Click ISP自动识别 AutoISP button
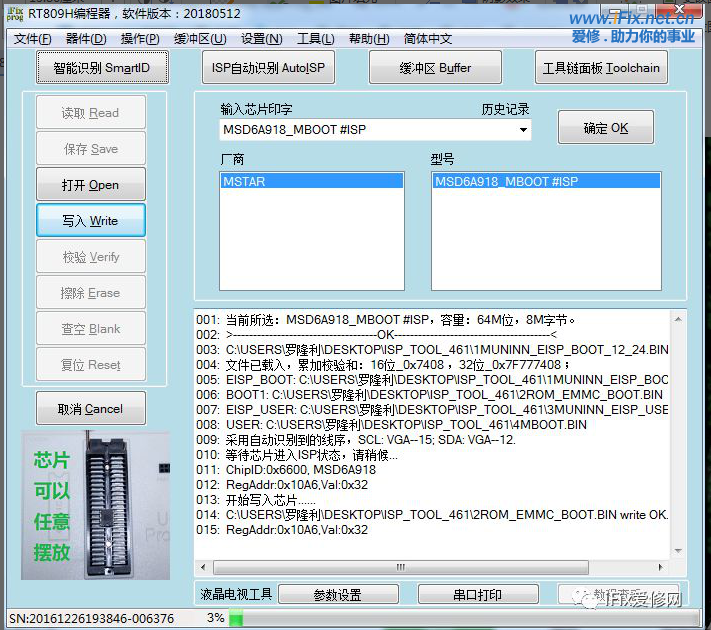This screenshot has height=630, width=711. tap(269, 68)
